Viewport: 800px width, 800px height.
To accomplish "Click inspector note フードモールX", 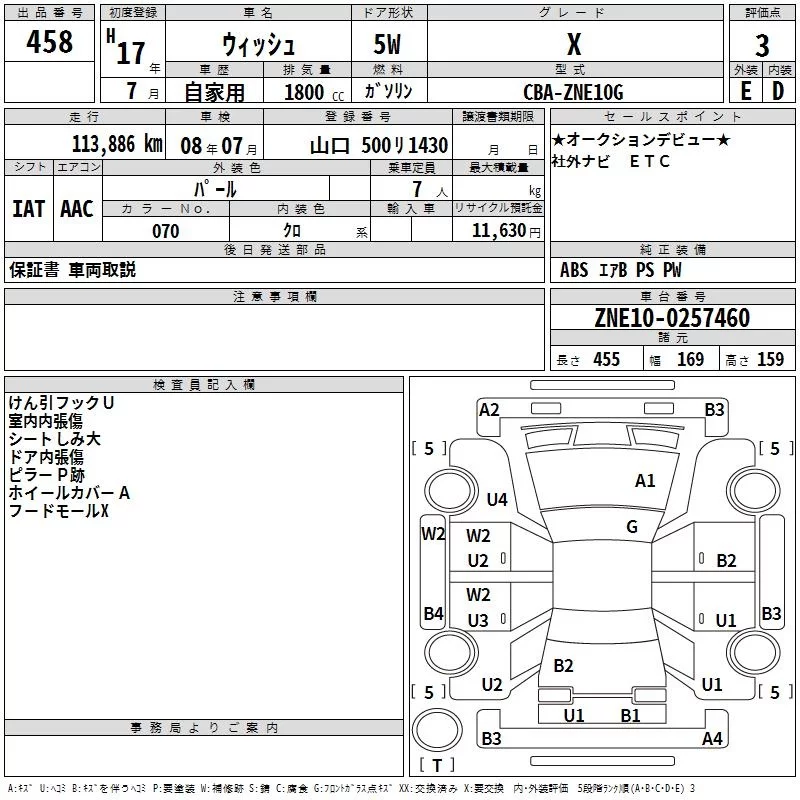I will (x=59, y=511).
